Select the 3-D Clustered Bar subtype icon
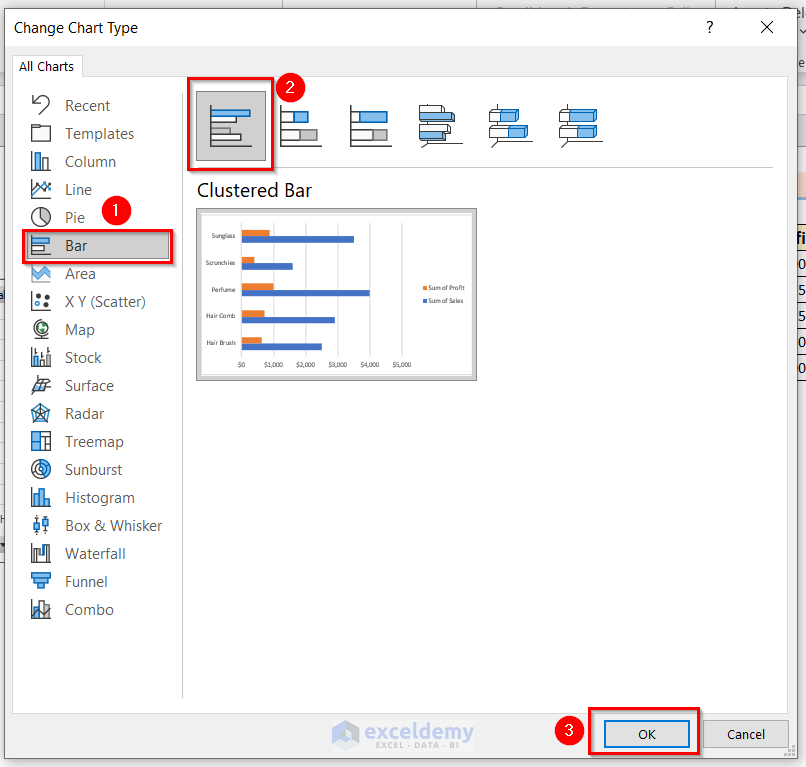Viewport: 806px width, 767px height. pyautogui.click(x=441, y=126)
